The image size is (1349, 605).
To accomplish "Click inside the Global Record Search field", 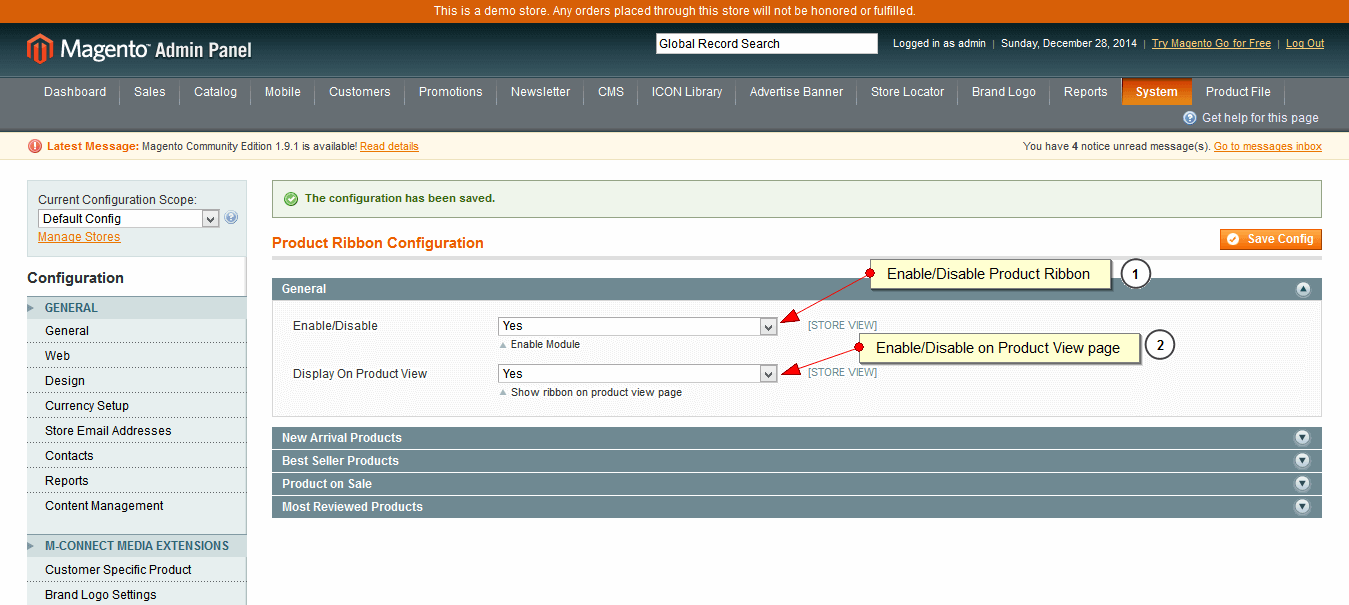I will (766, 44).
